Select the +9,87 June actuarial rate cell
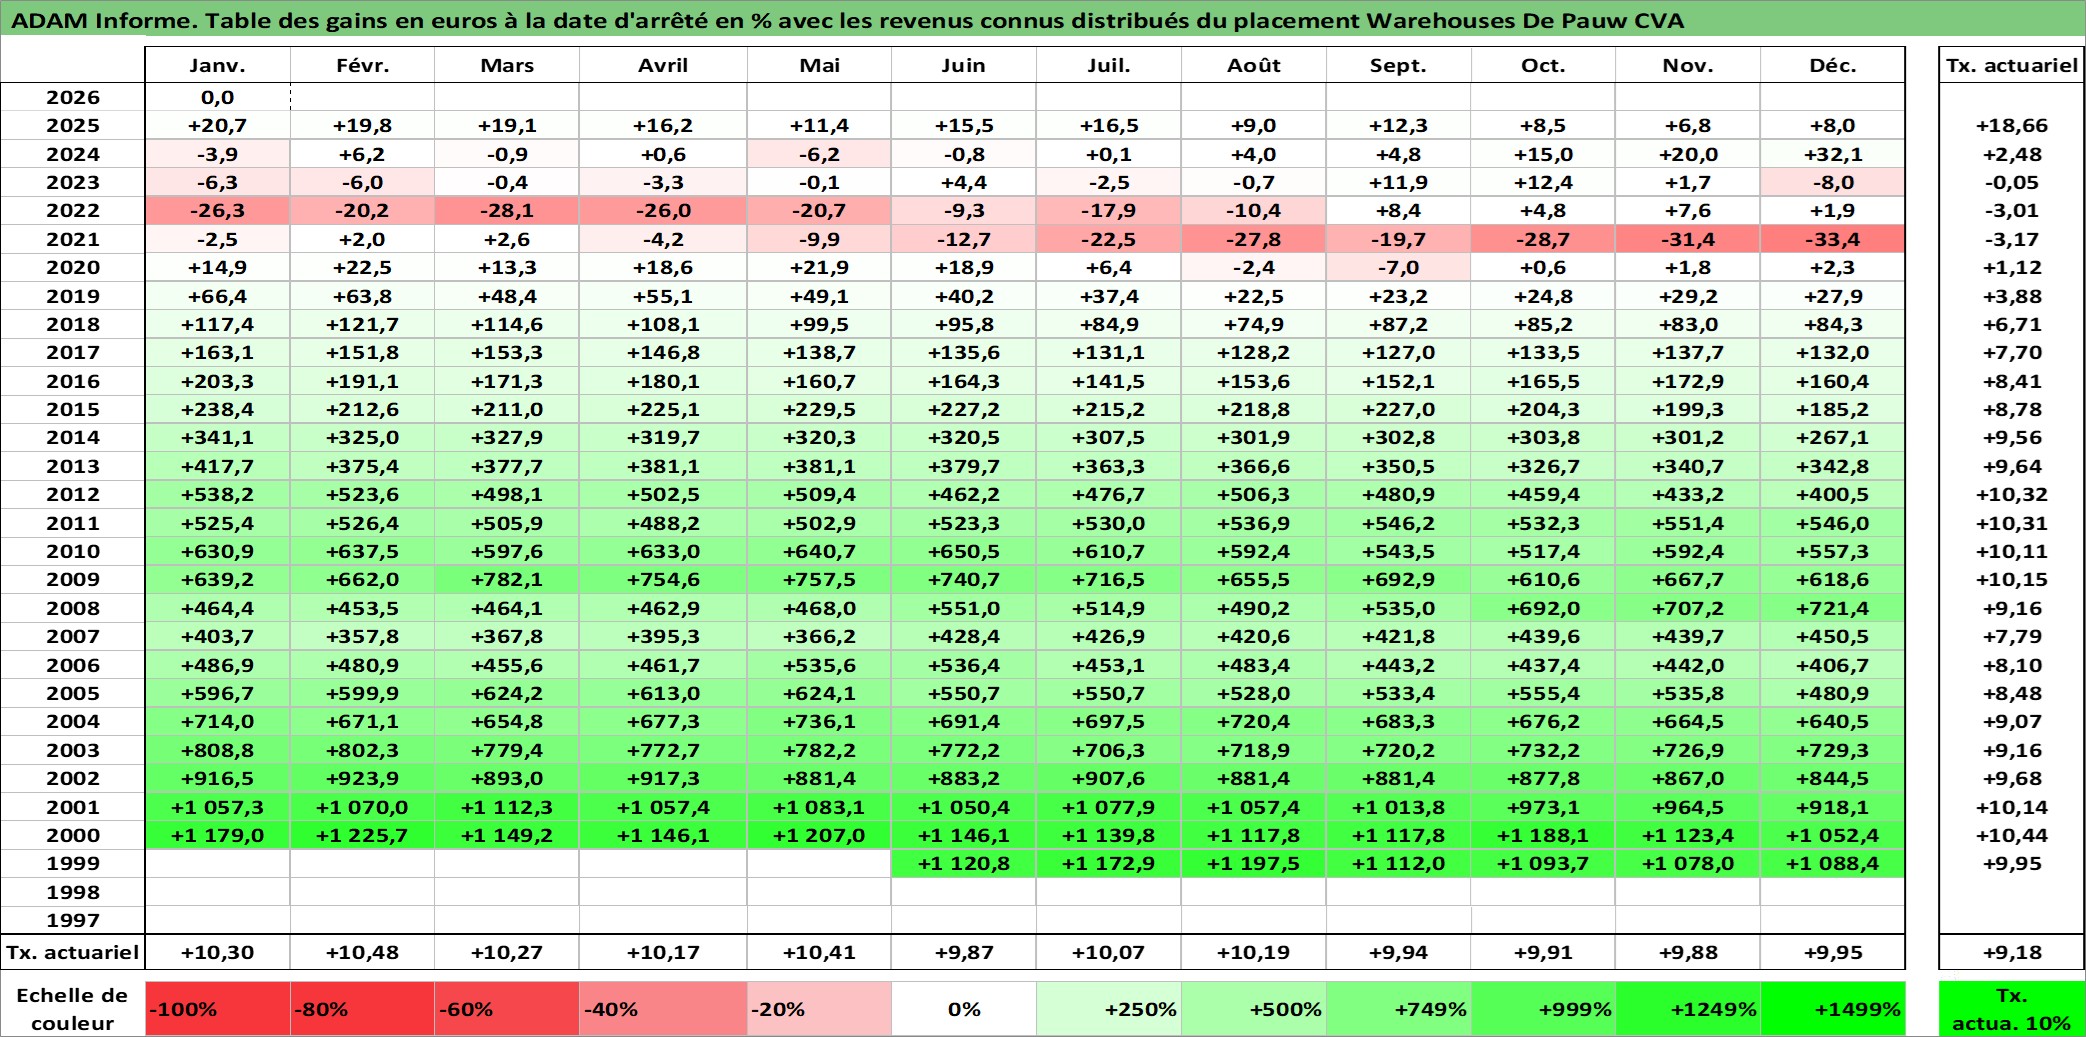Viewport: 2086px width, 1037px height. point(964,953)
